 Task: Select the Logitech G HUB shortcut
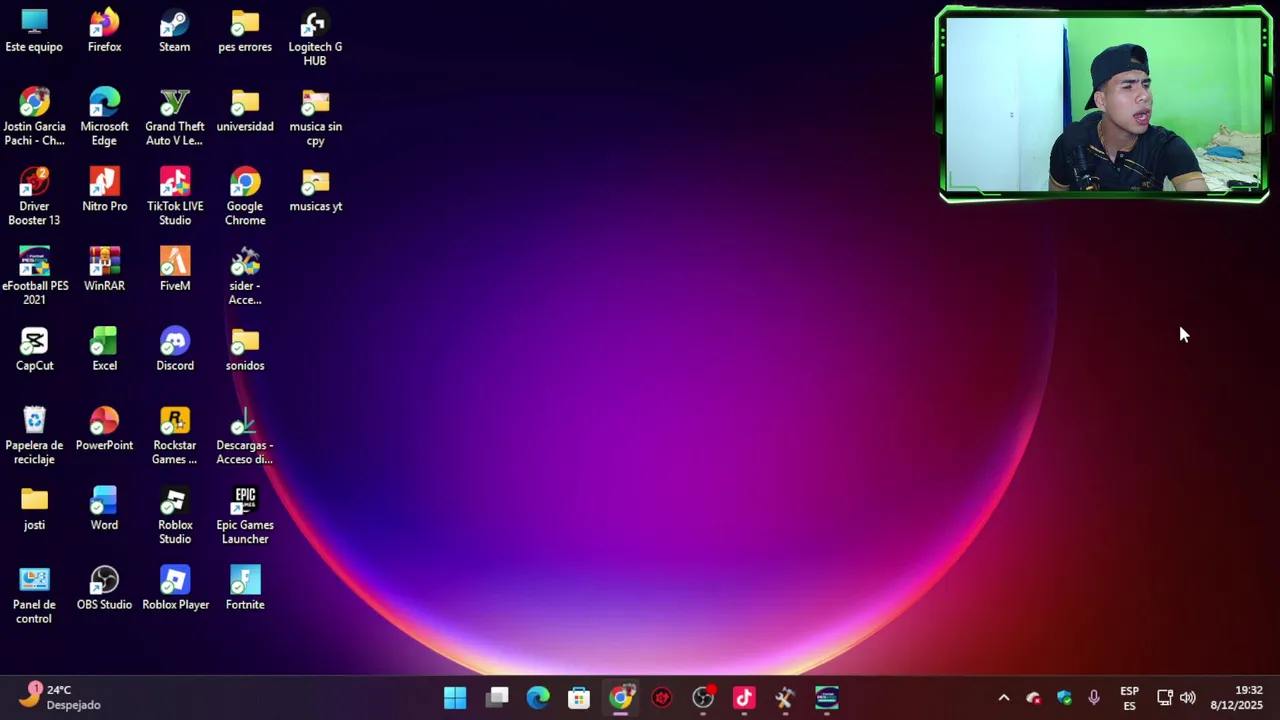pos(315,38)
